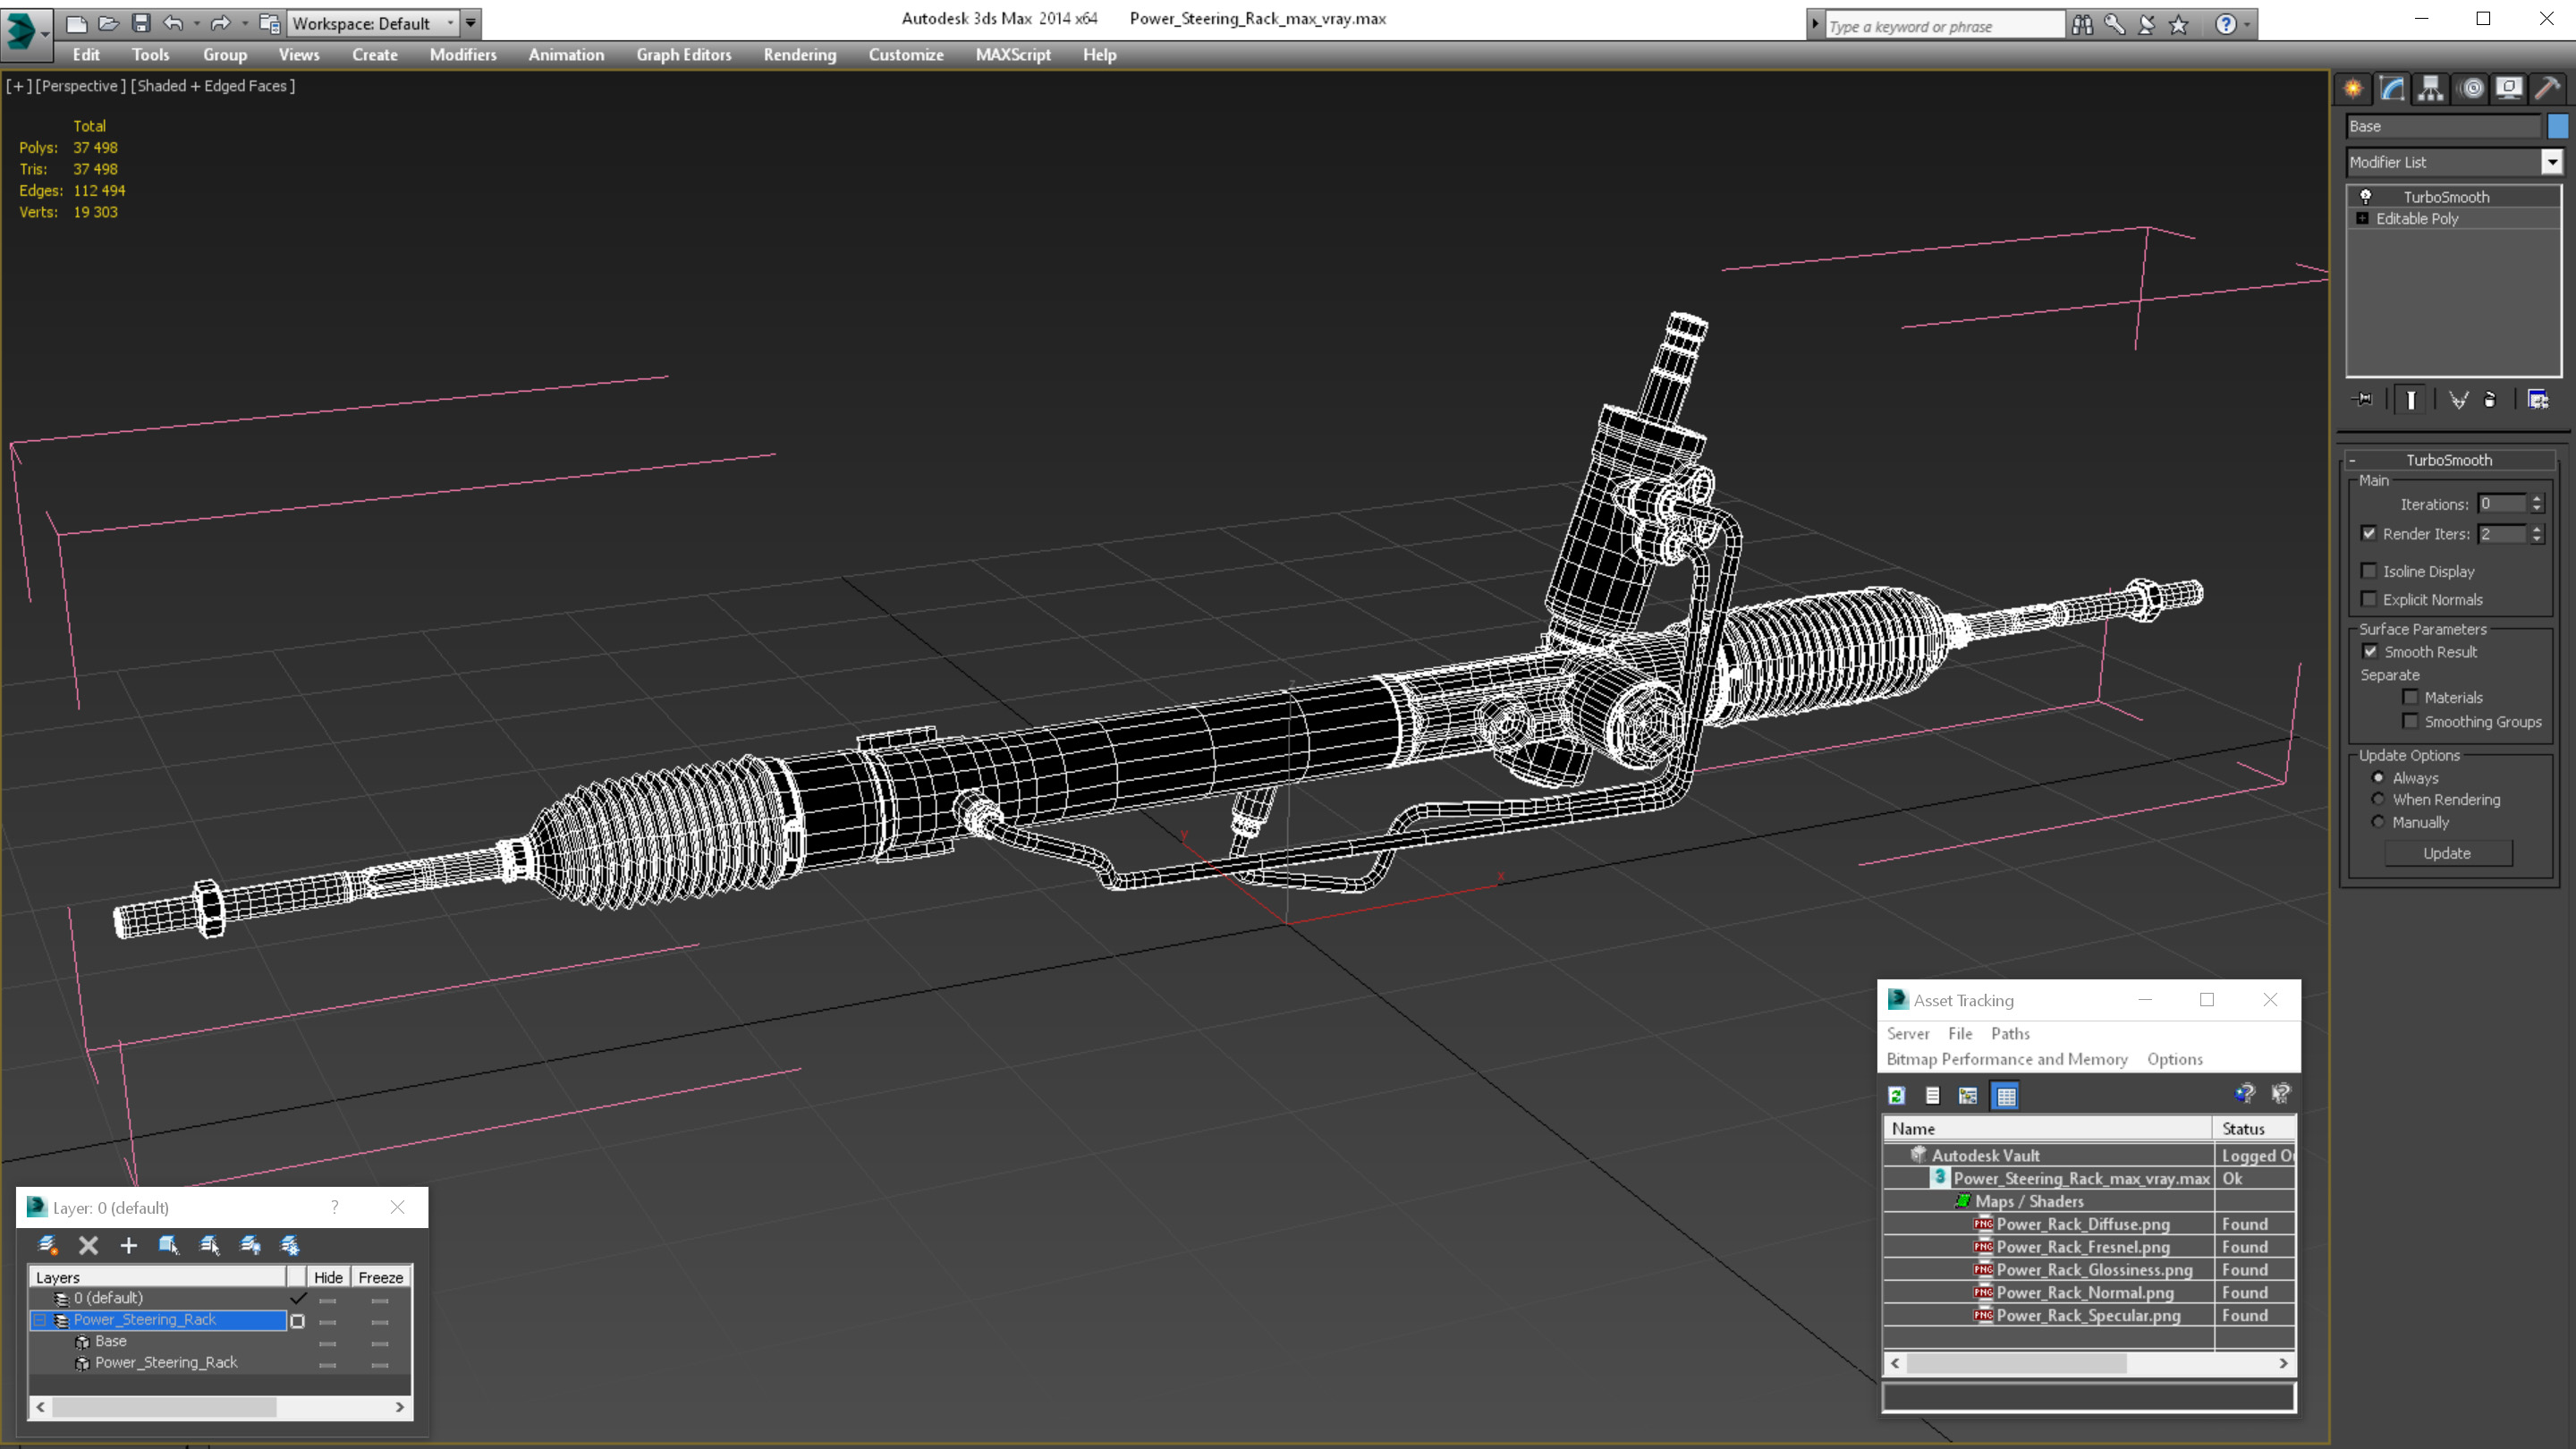2576x1449 pixels.
Task: Delete the highlighted layer with the X icon
Action: click(x=88, y=1245)
